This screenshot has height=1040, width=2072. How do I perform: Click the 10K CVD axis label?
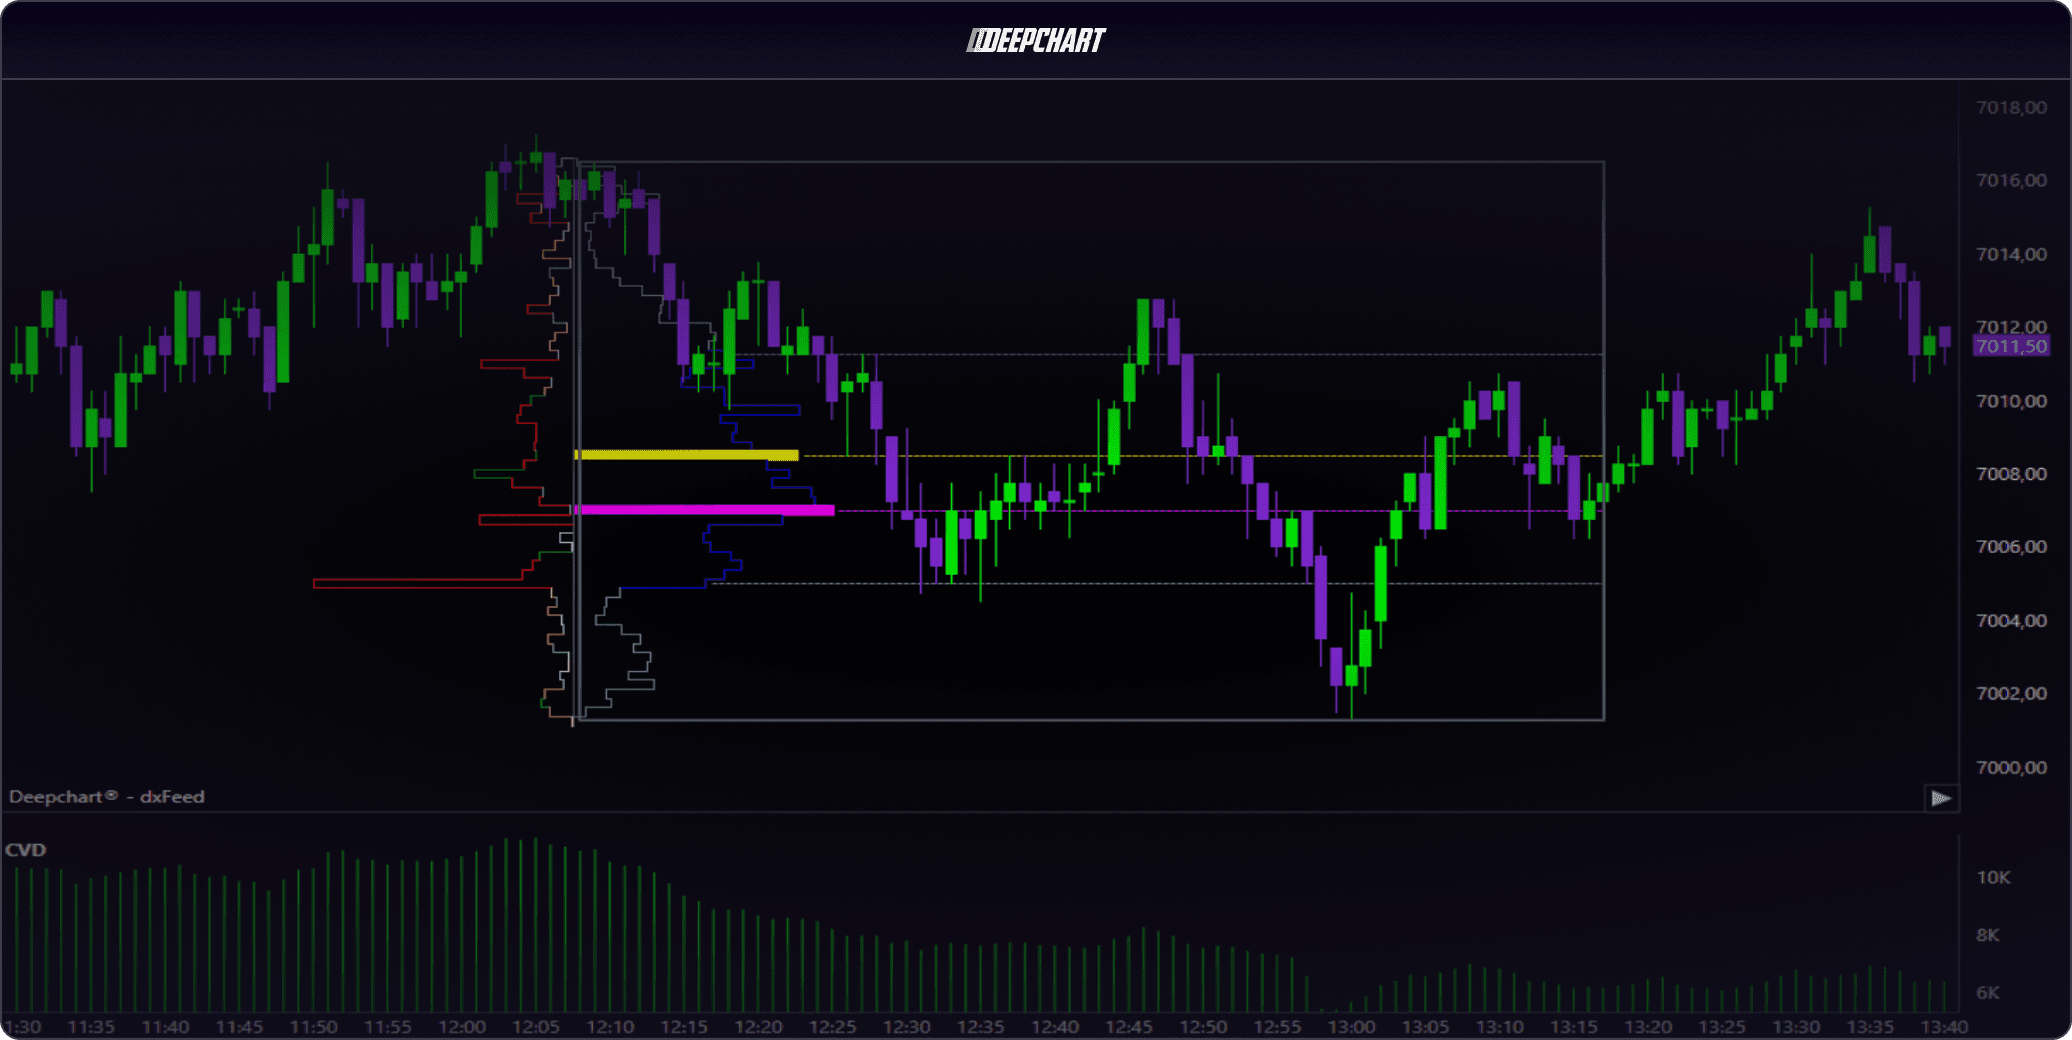pos(1993,878)
